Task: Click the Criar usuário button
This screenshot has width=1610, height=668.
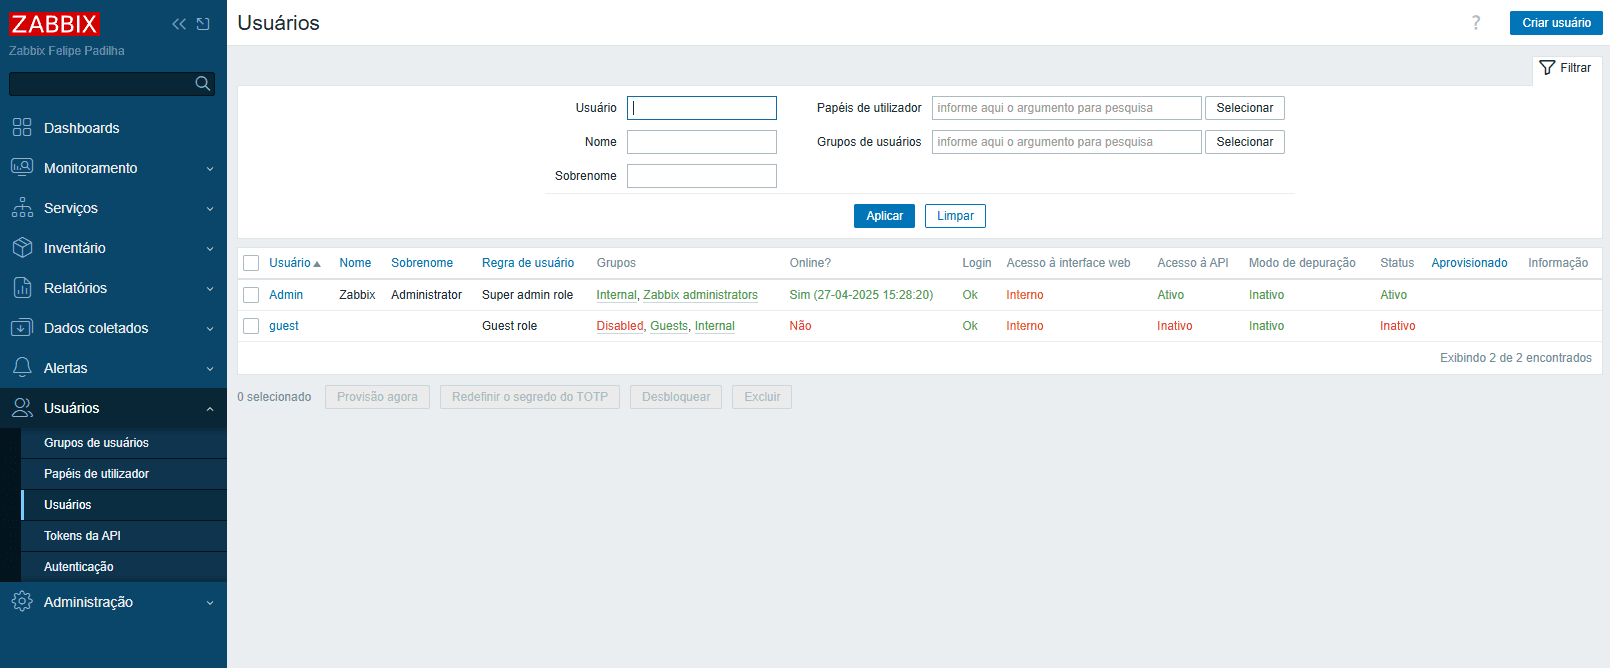Action: pos(1556,23)
